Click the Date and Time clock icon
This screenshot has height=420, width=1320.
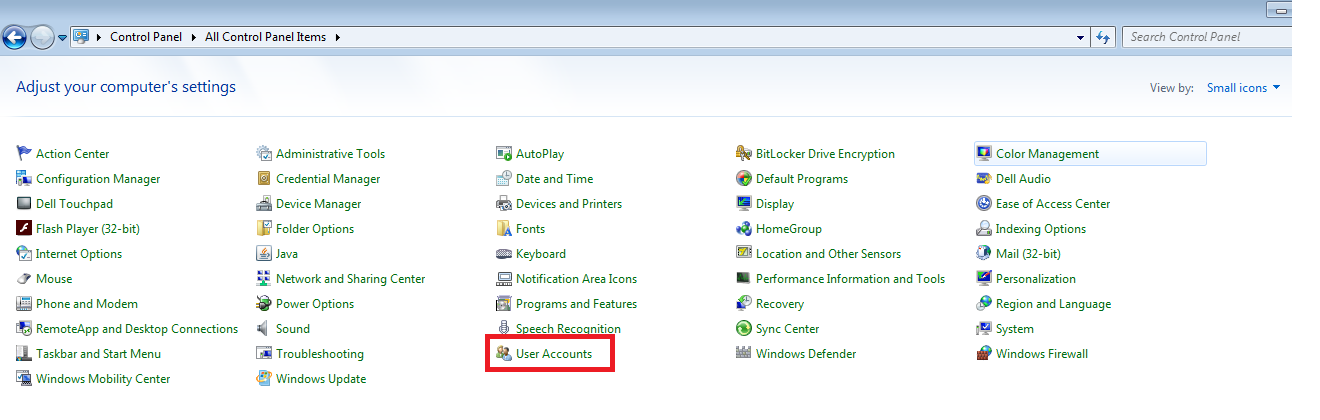[504, 178]
